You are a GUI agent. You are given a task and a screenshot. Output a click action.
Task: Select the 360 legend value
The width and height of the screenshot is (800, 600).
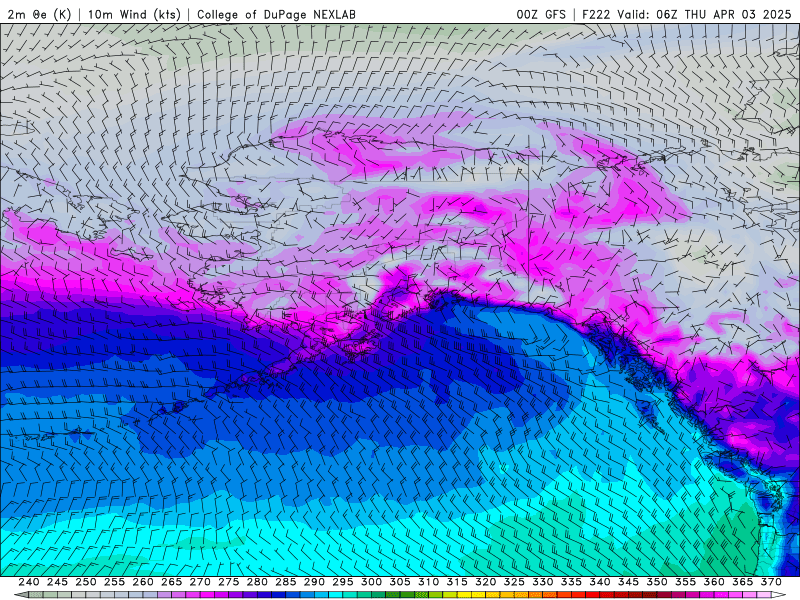(714, 582)
